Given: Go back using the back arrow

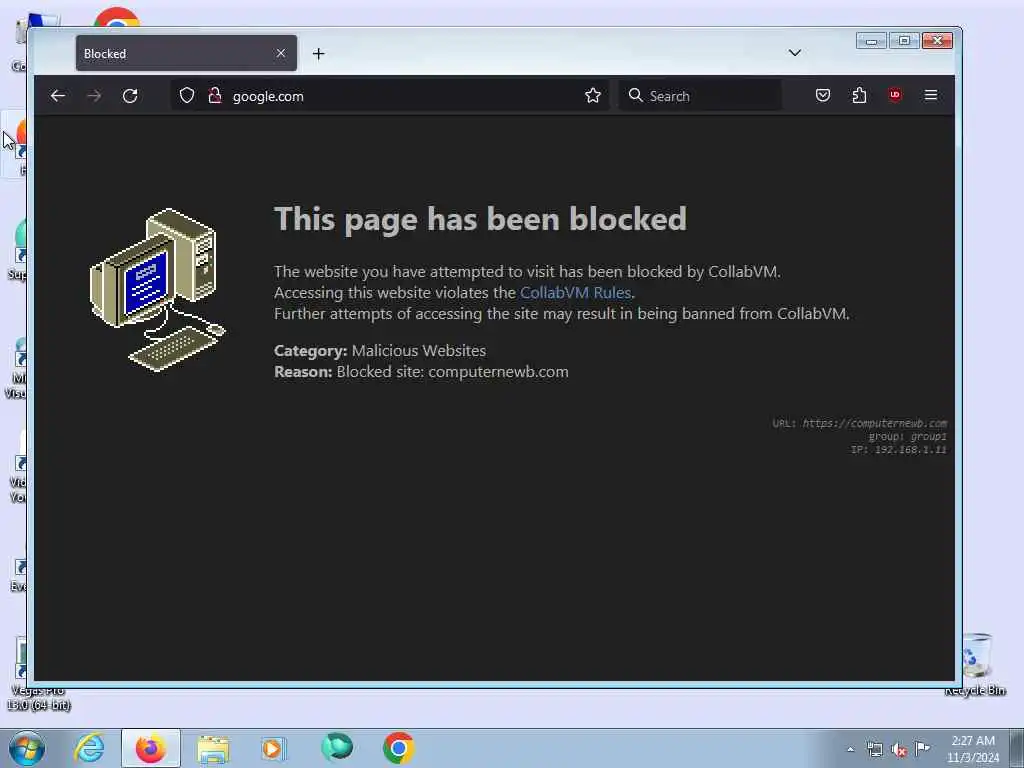Looking at the screenshot, I should click(57, 96).
